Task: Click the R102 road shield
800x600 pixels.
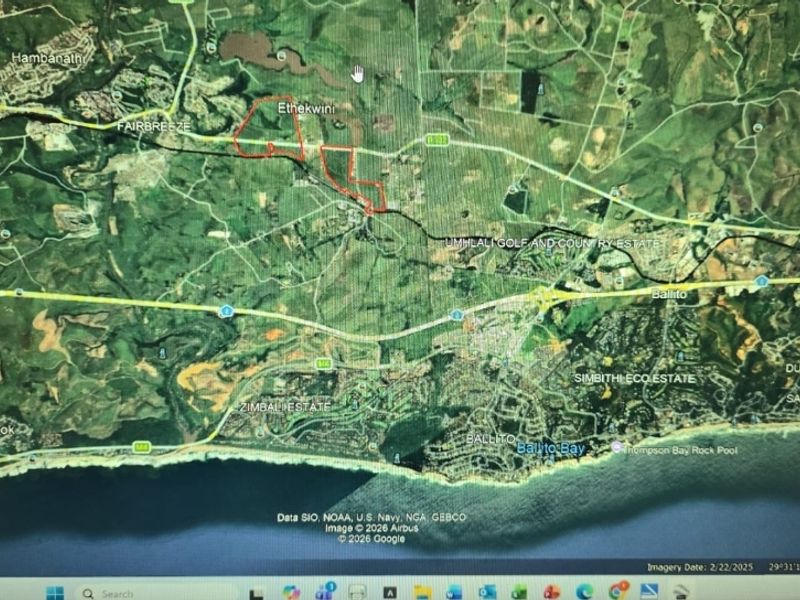Action: pyautogui.click(x=437, y=139)
